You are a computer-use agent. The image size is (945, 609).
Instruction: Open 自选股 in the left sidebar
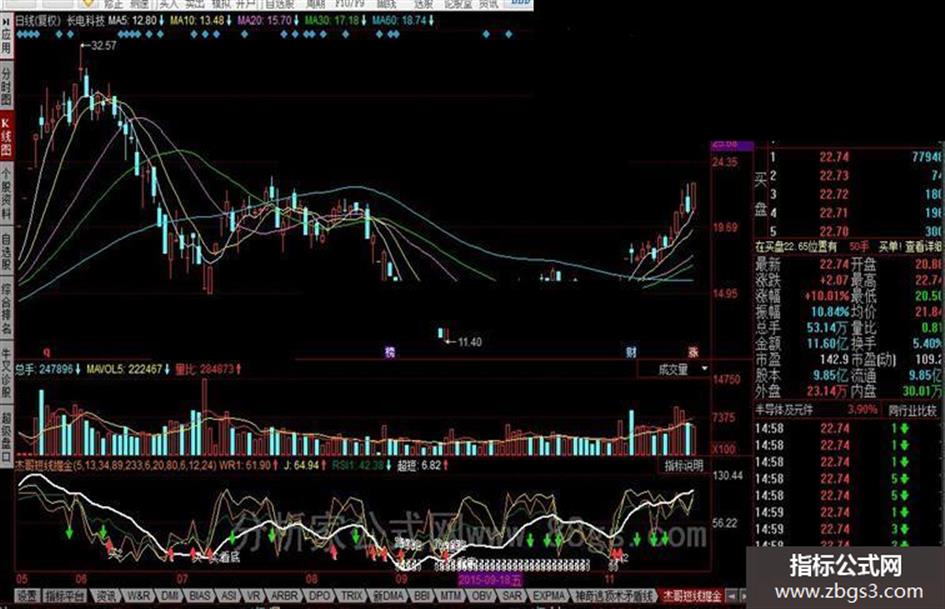[6, 251]
